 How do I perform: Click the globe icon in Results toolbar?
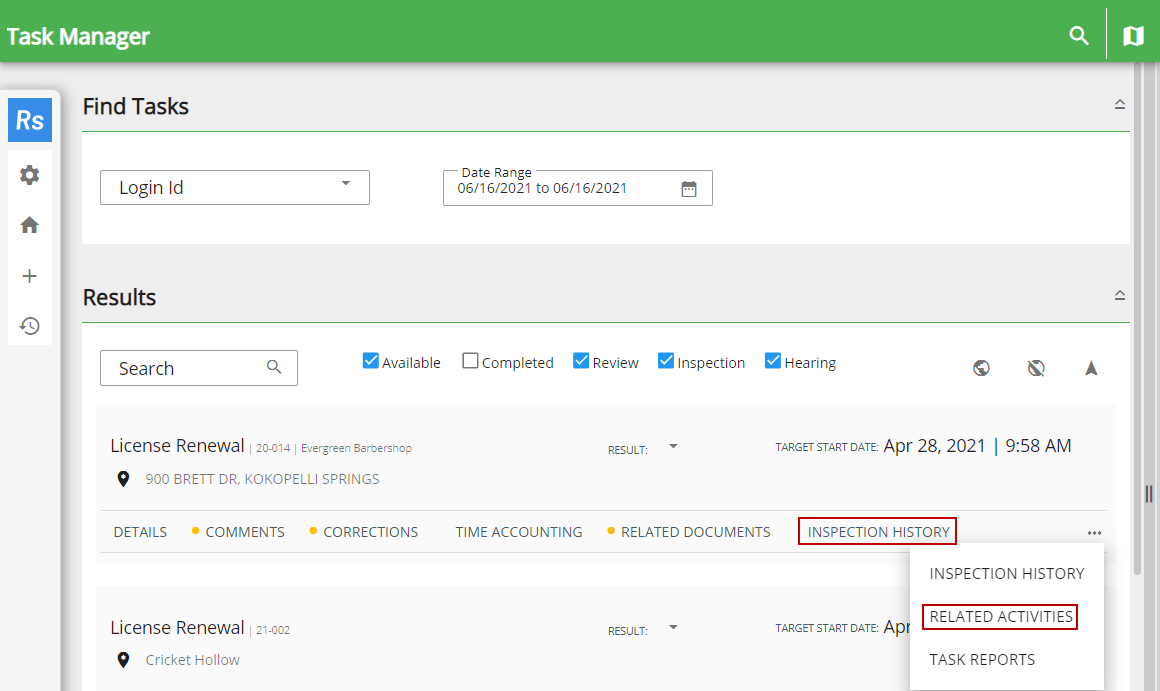click(x=981, y=368)
